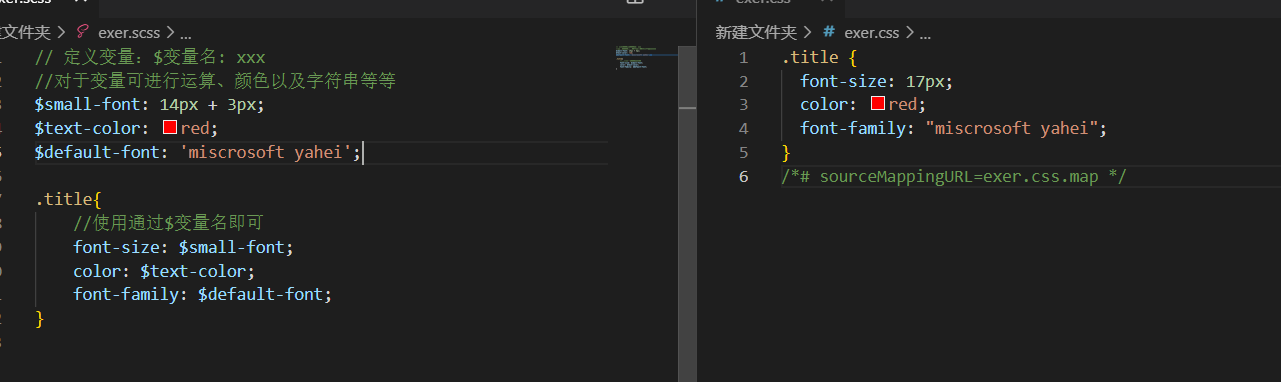
Task: Click .title { selector in exer.css
Action: (x=819, y=57)
